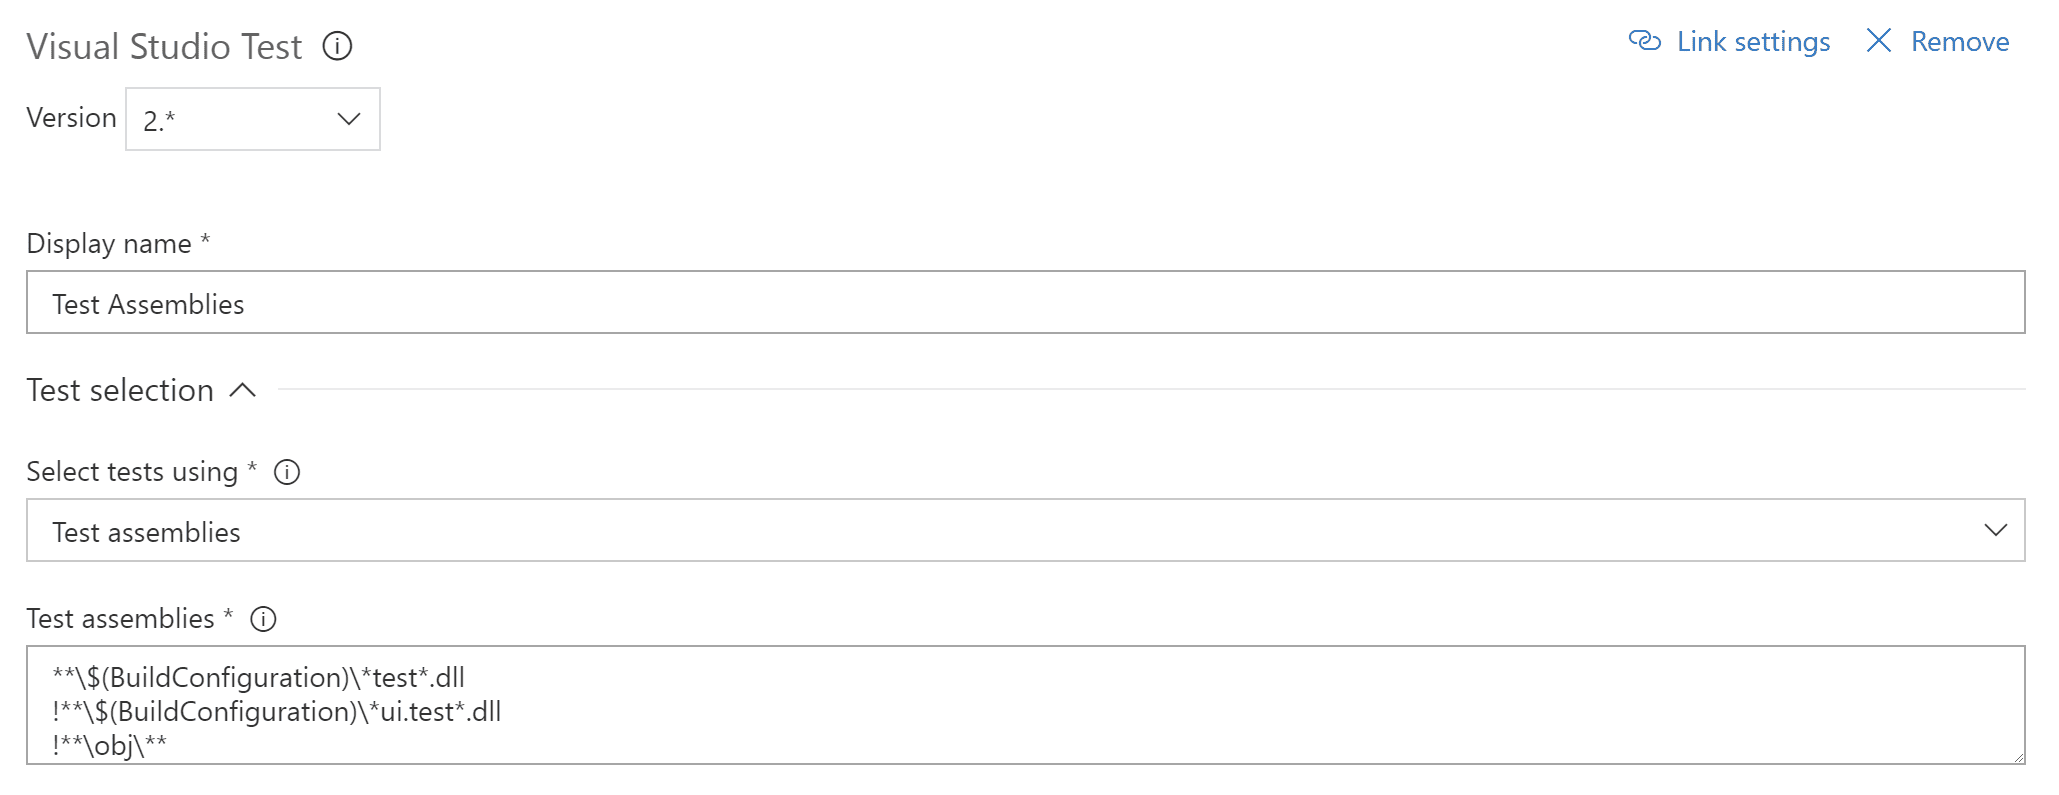The image size is (2059, 795).
Task: Place cursor on the !**\obj\** pattern line
Action: point(110,746)
